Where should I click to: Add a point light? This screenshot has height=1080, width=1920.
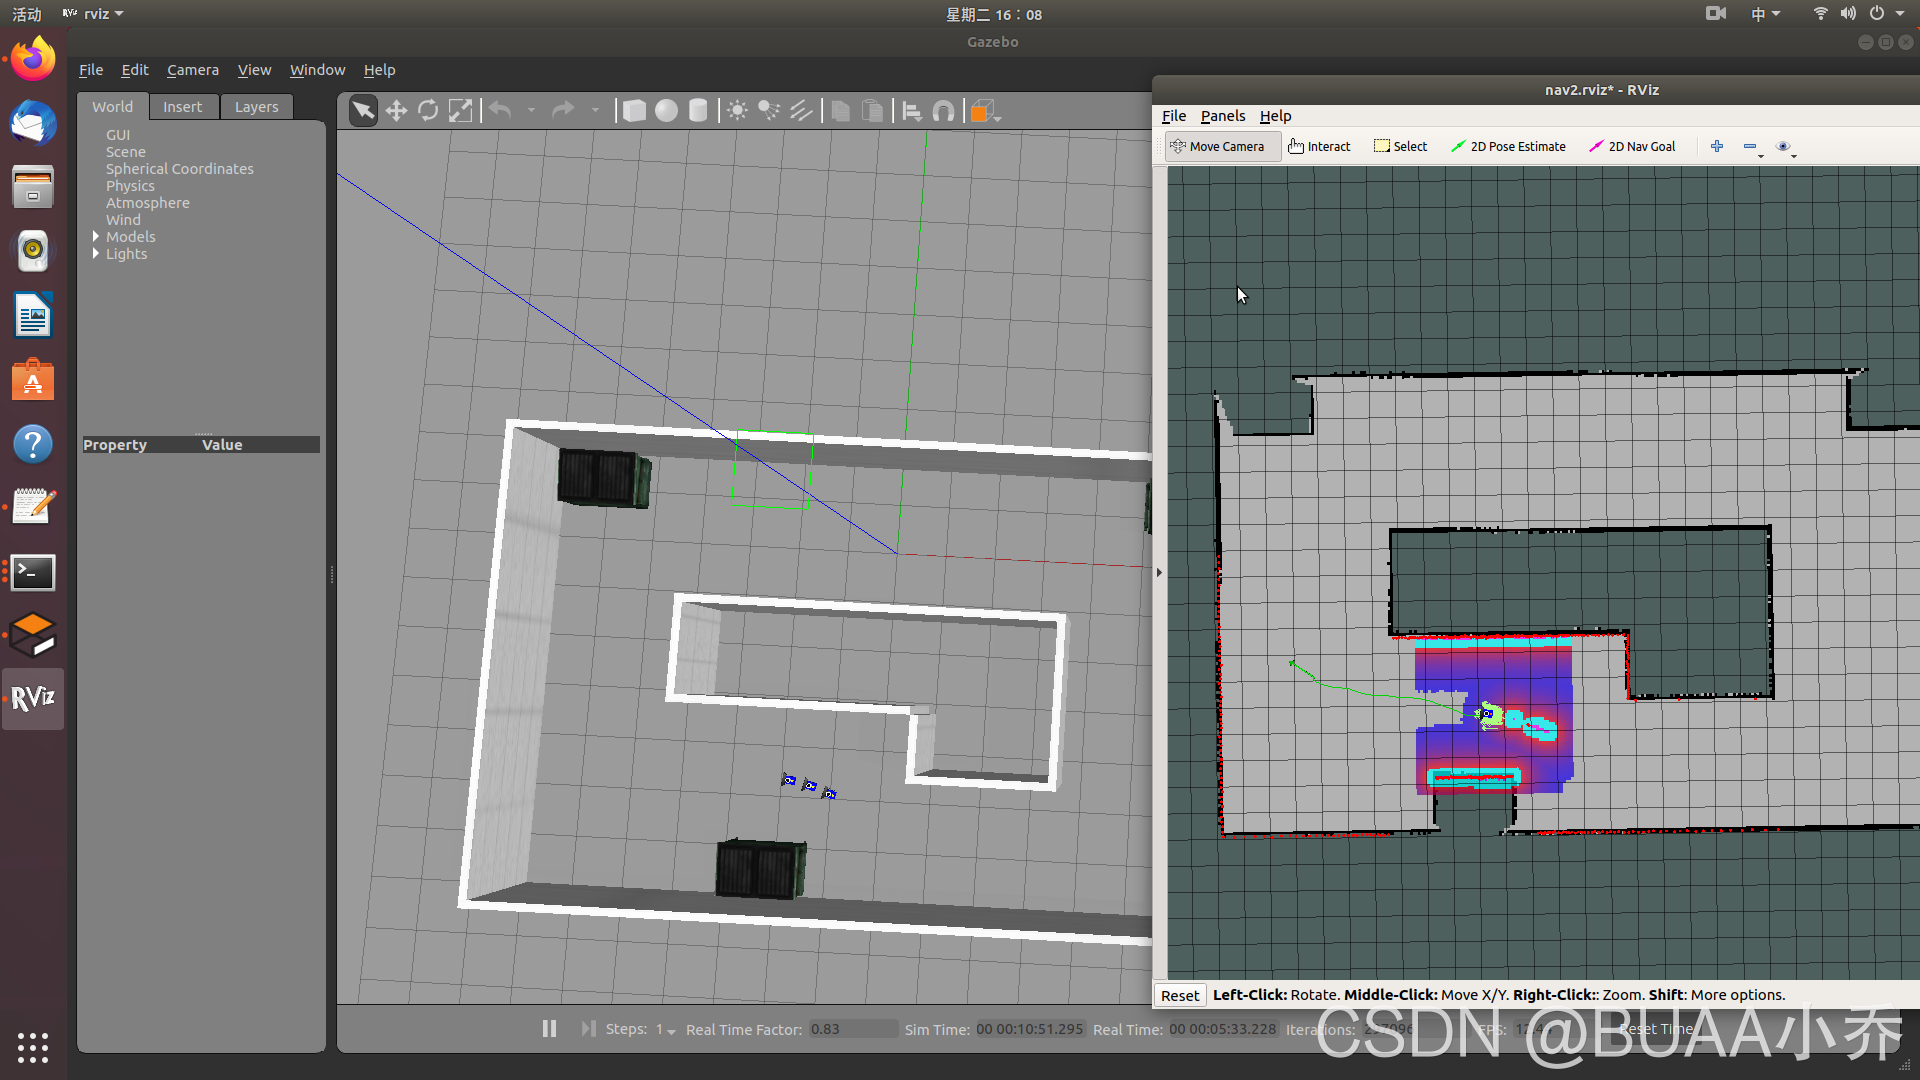pyautogui.click(x=737, y=111)
